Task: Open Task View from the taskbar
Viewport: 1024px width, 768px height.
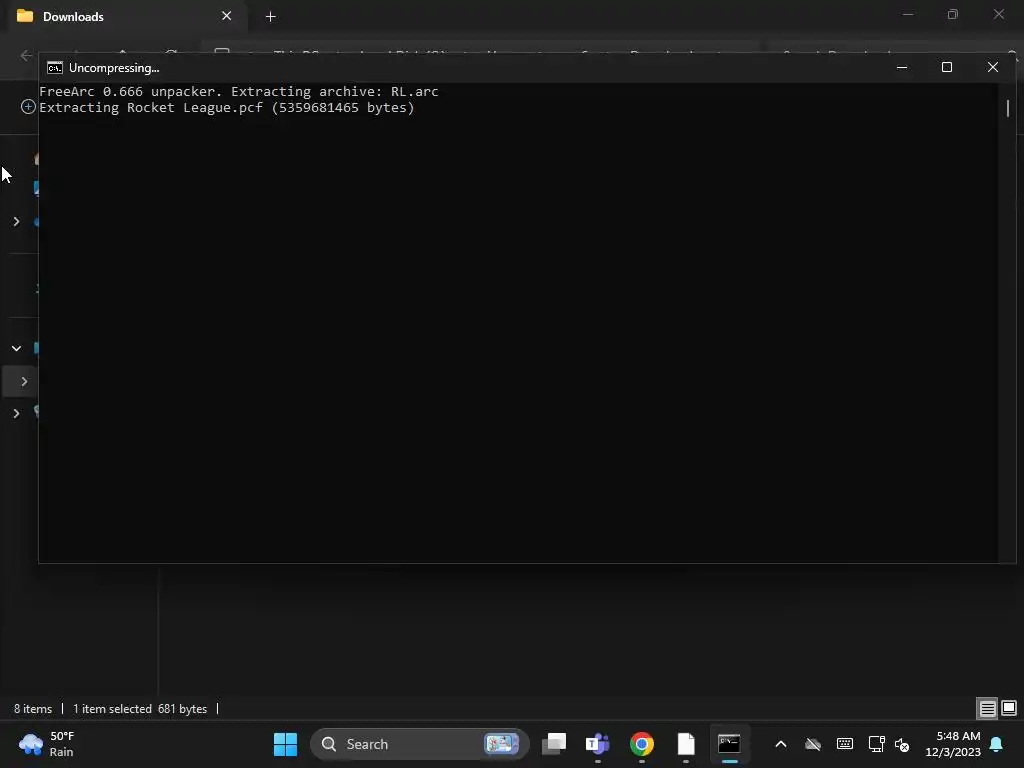Action: coord(554,744)
